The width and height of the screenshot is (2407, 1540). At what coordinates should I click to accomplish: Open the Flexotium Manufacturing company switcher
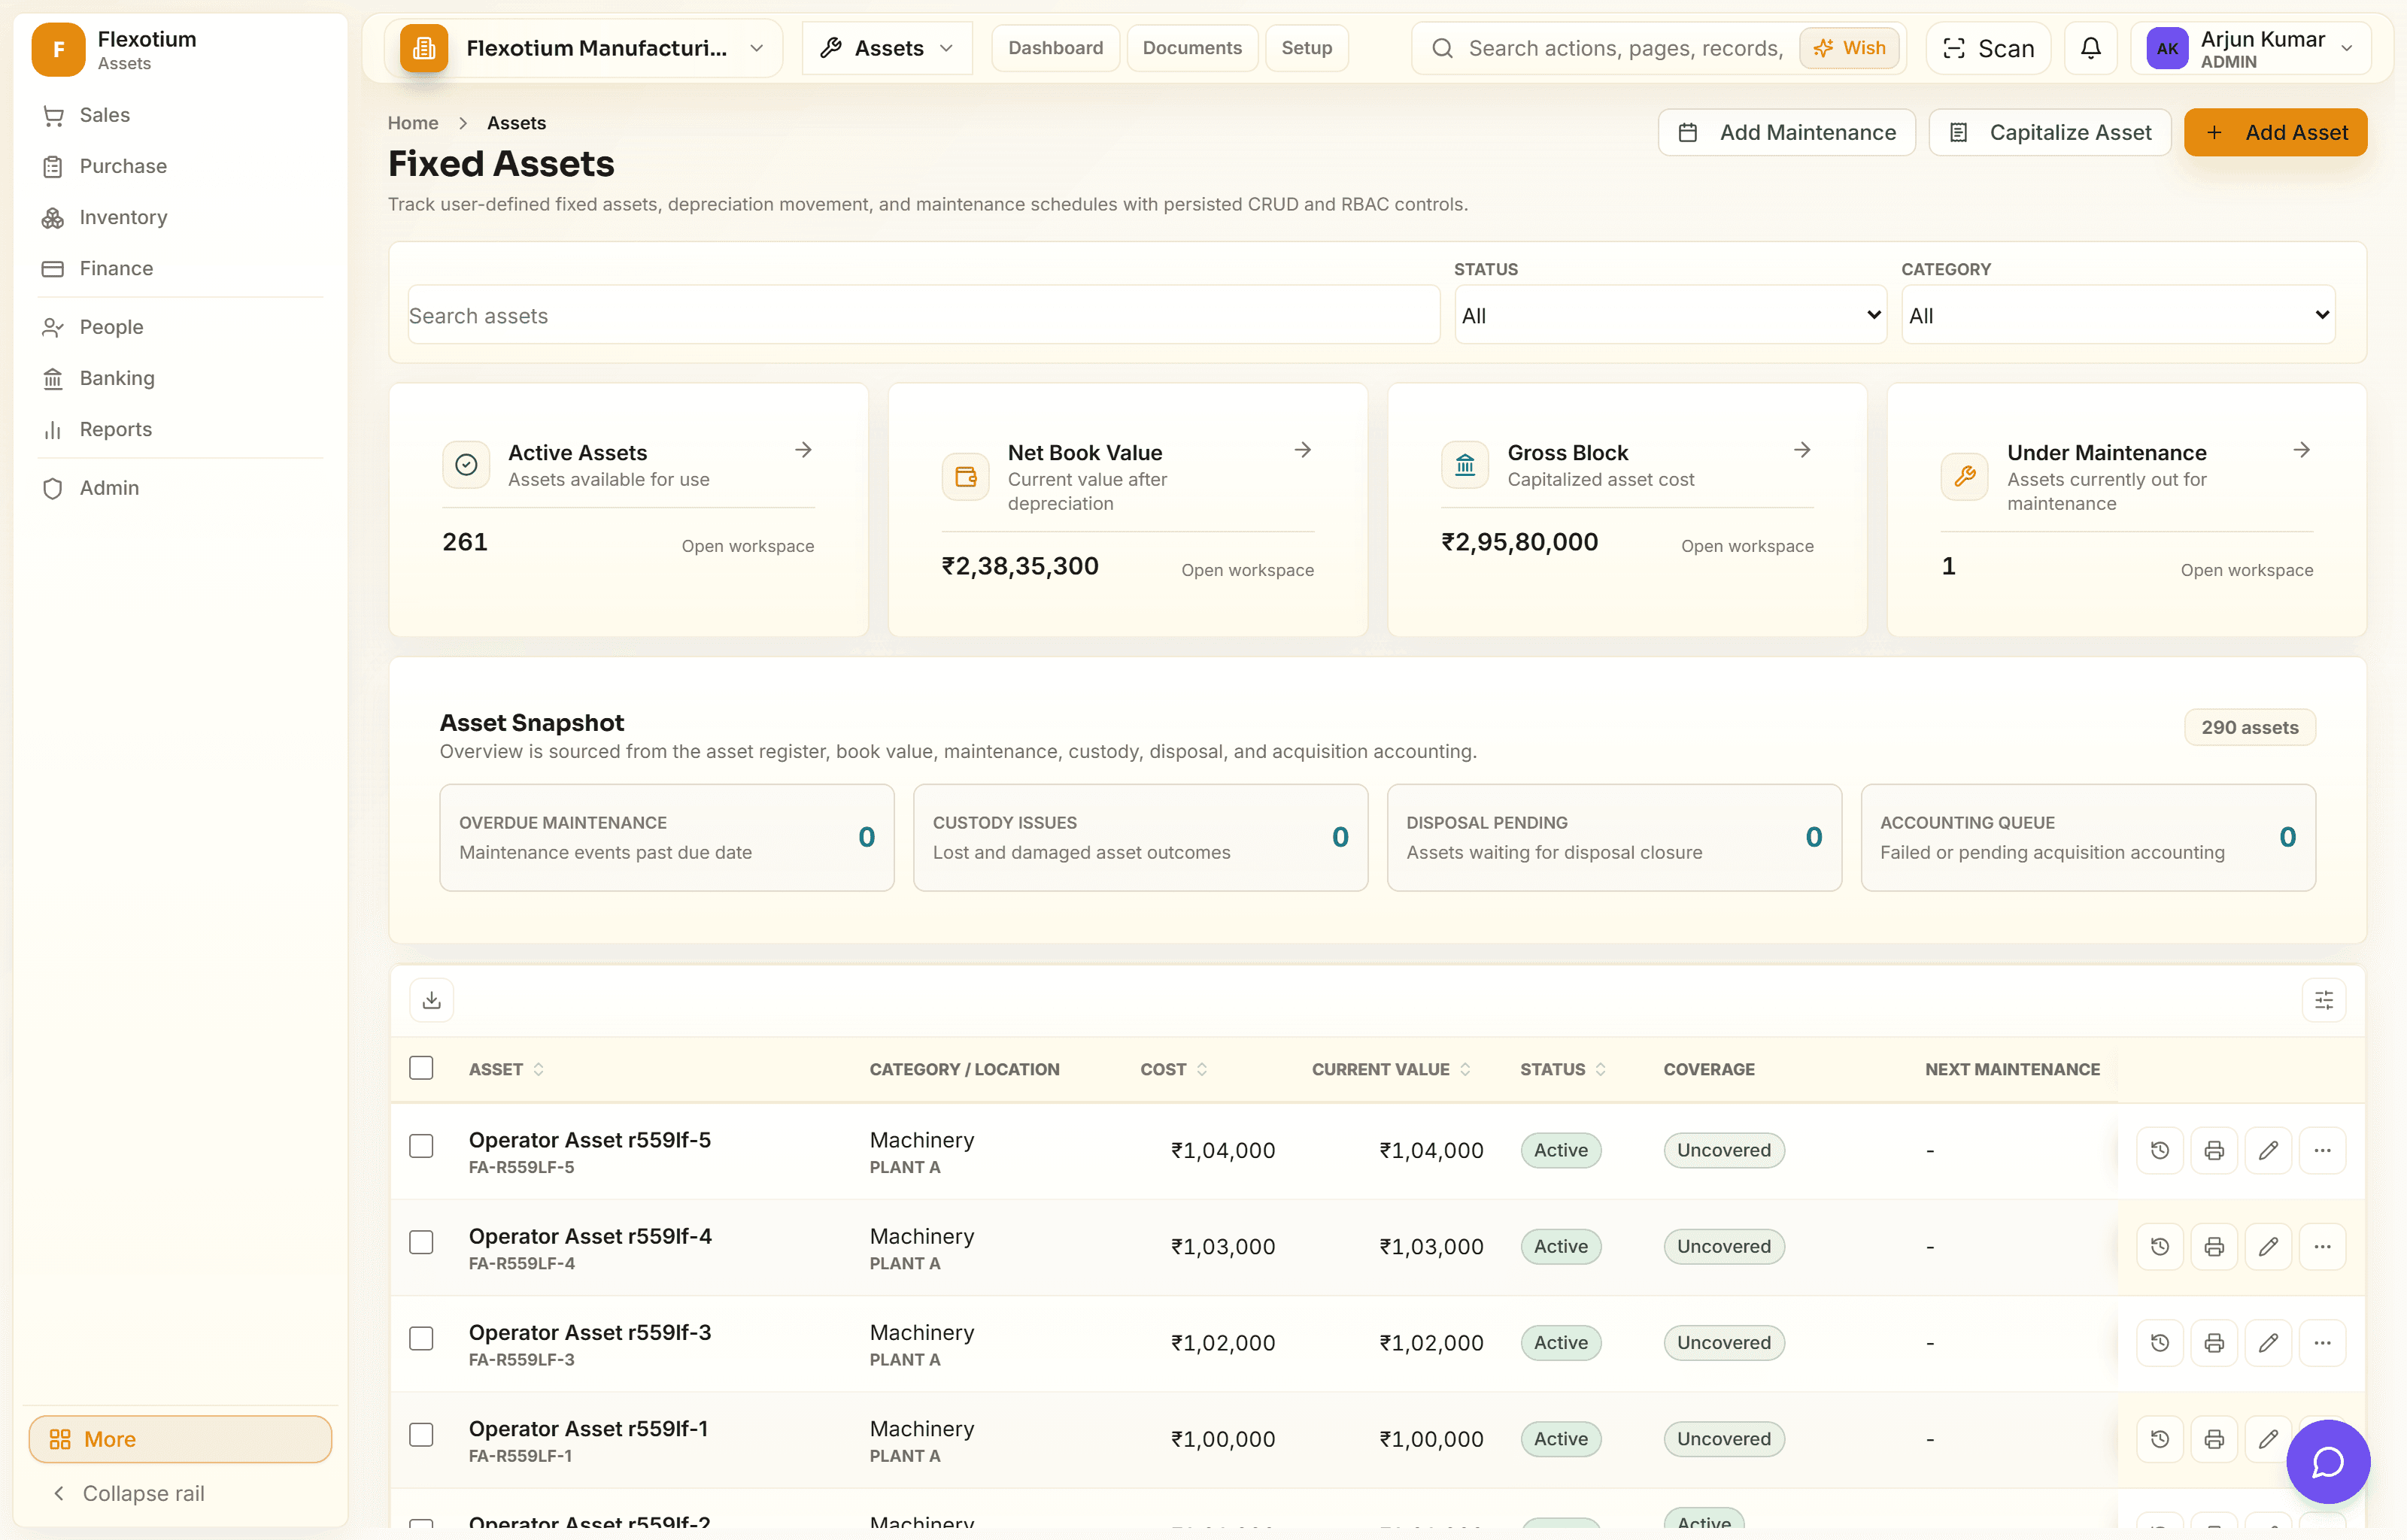pos(583,48)
